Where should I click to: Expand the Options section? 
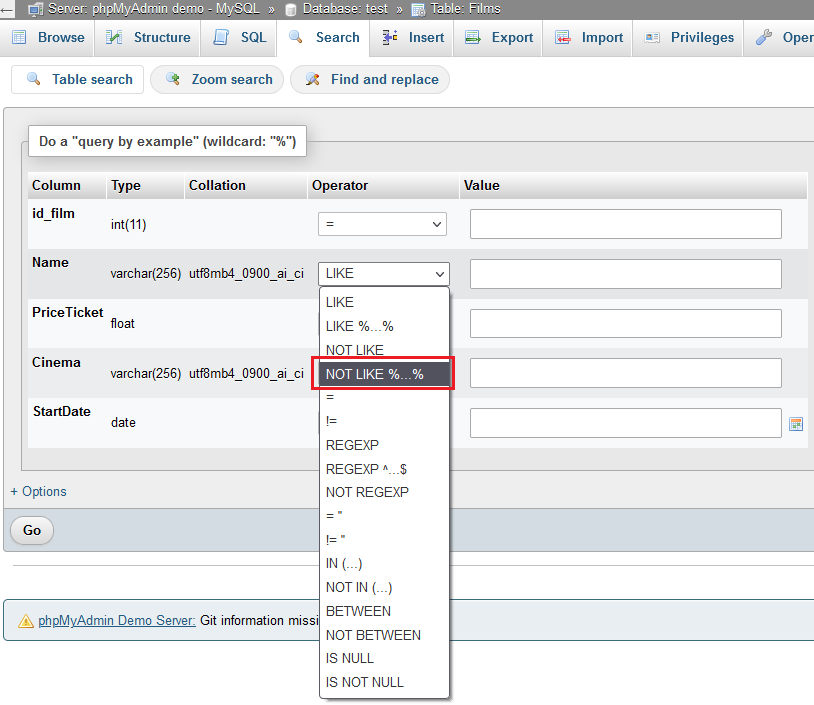(38, 491)
